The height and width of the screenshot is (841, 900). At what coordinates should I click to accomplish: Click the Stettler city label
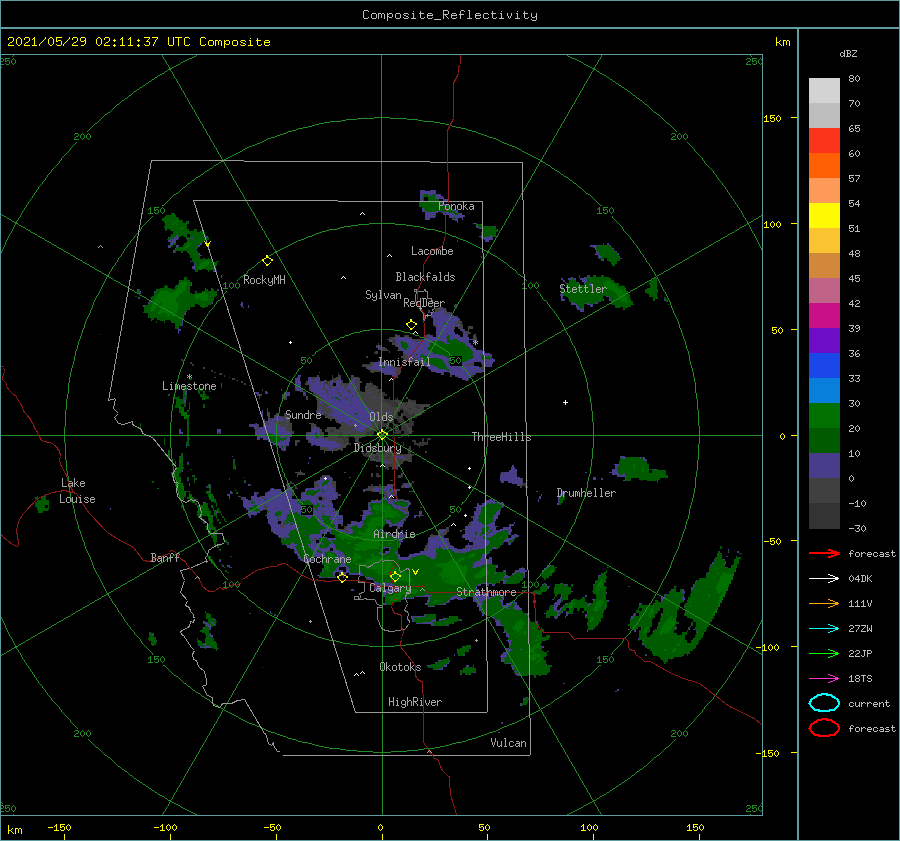coord(583,289)
